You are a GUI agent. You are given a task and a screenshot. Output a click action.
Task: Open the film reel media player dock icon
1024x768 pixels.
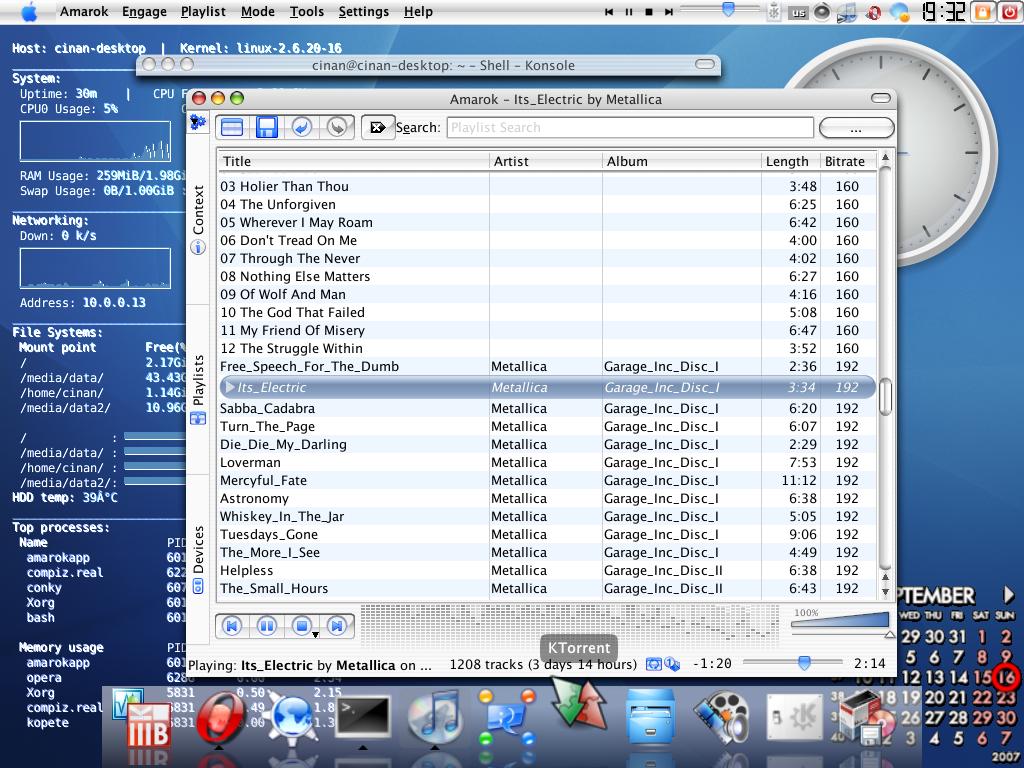point(721,717)
